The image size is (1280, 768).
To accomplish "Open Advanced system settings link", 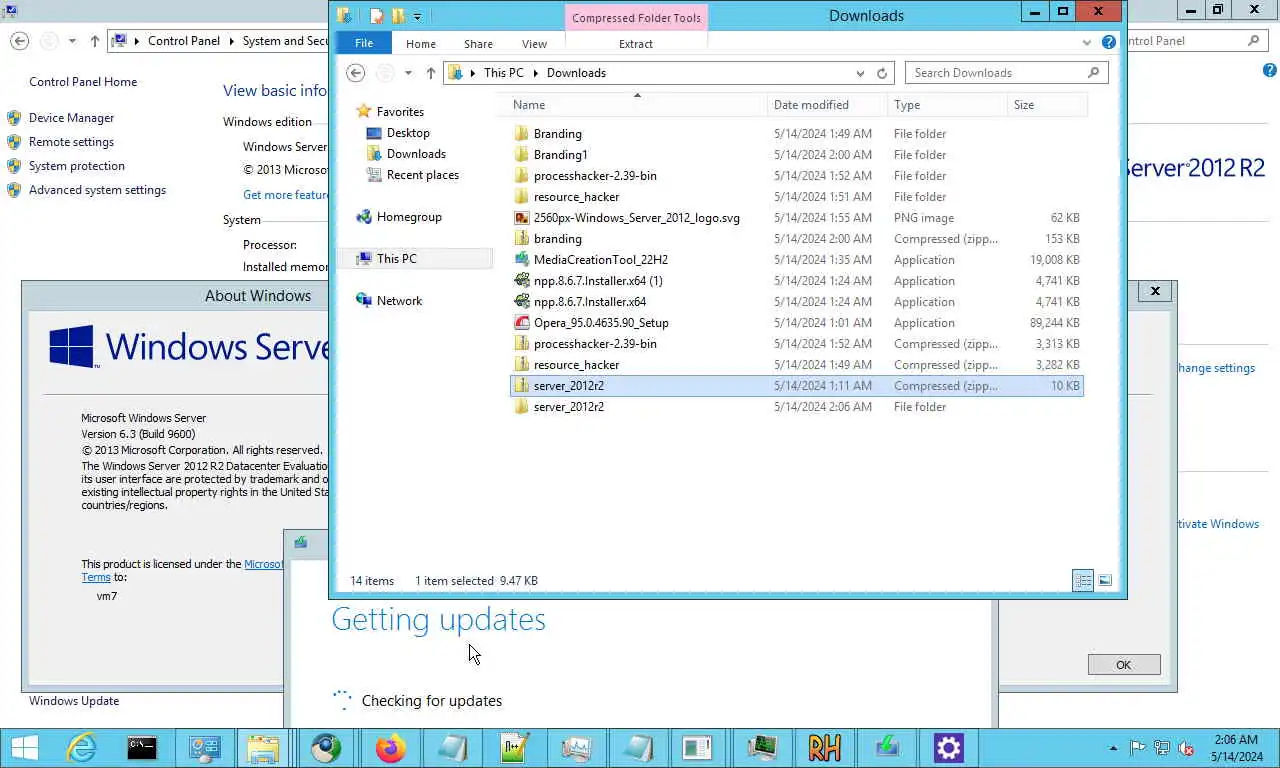I will point(97,190).
